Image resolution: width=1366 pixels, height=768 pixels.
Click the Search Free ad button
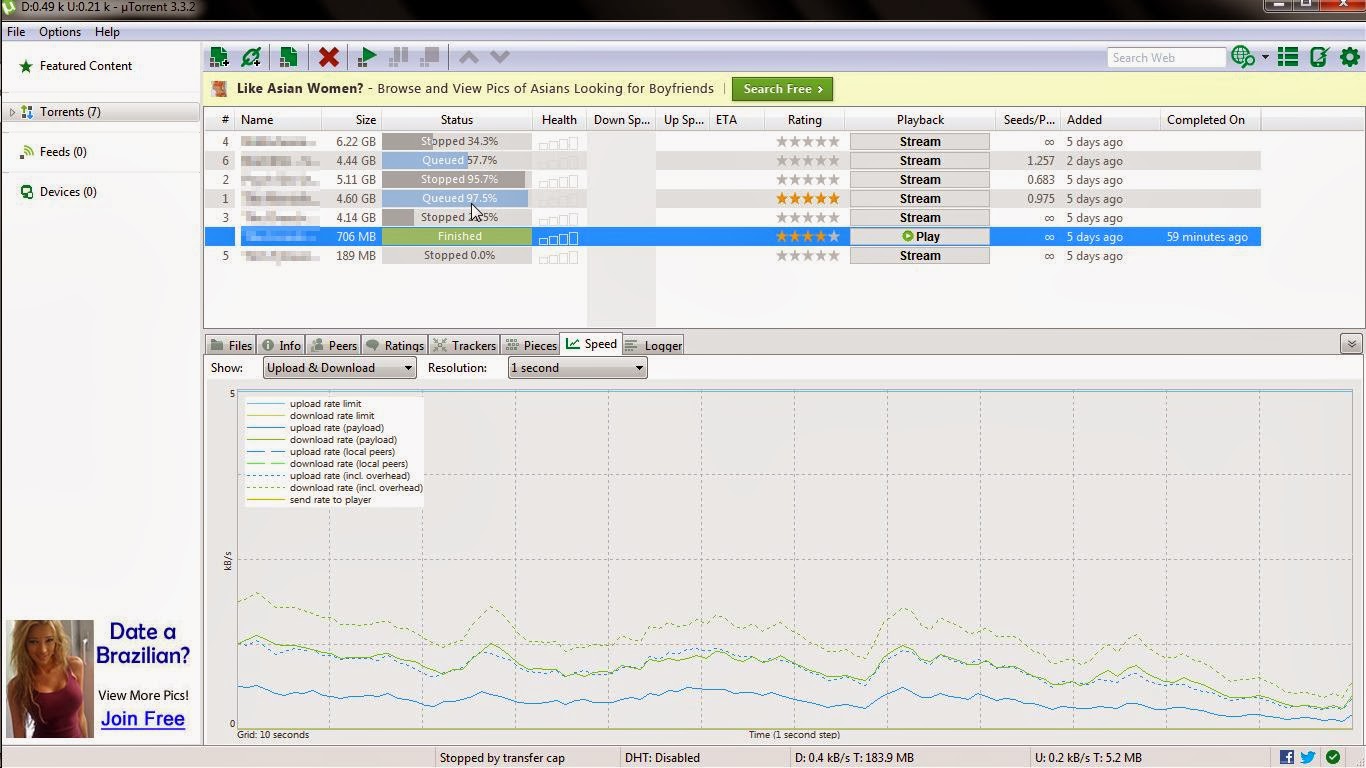(783, 89)
